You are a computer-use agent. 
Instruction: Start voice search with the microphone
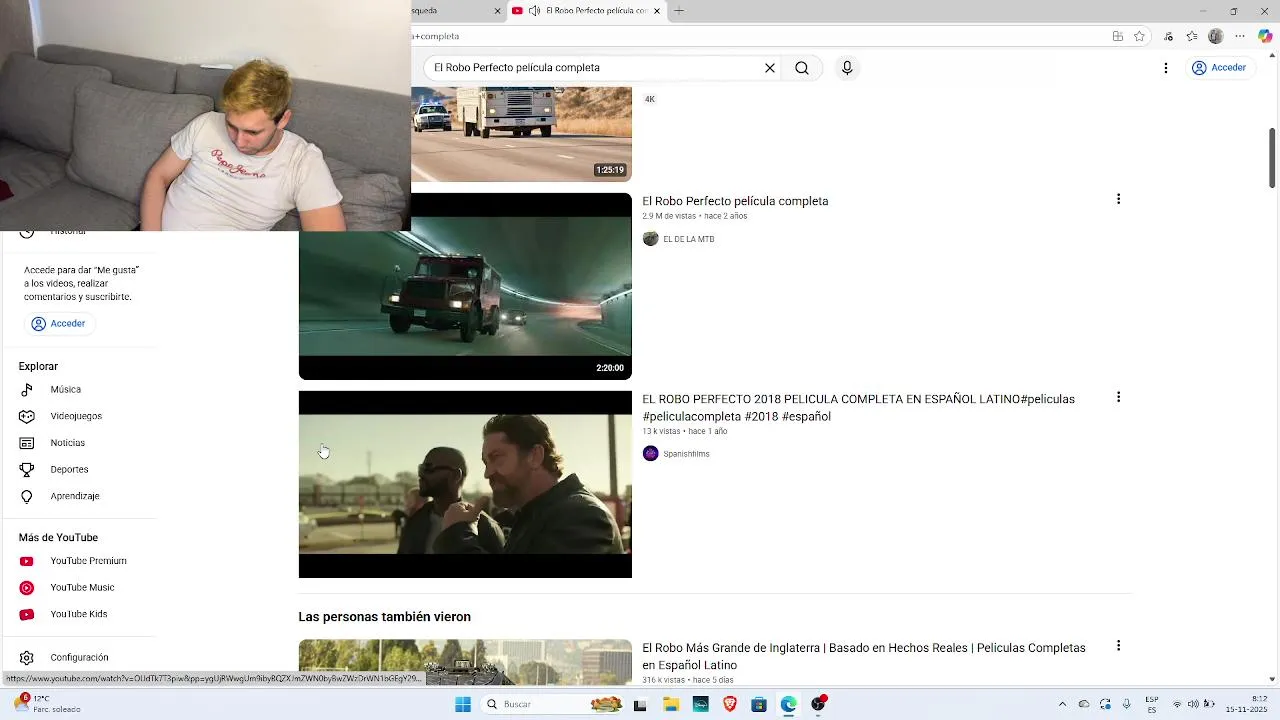847,68
